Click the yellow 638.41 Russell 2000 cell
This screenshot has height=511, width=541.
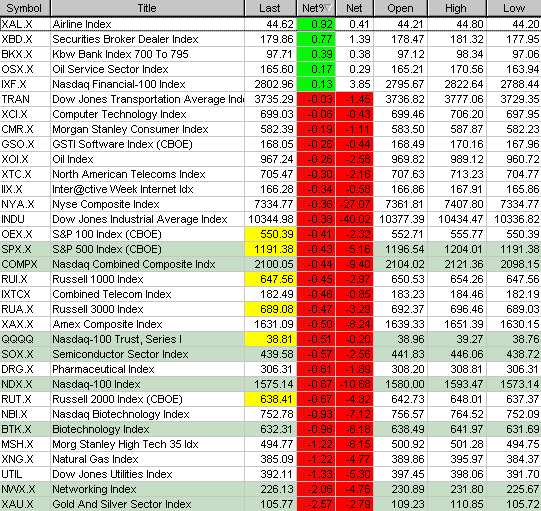point(270,399)
